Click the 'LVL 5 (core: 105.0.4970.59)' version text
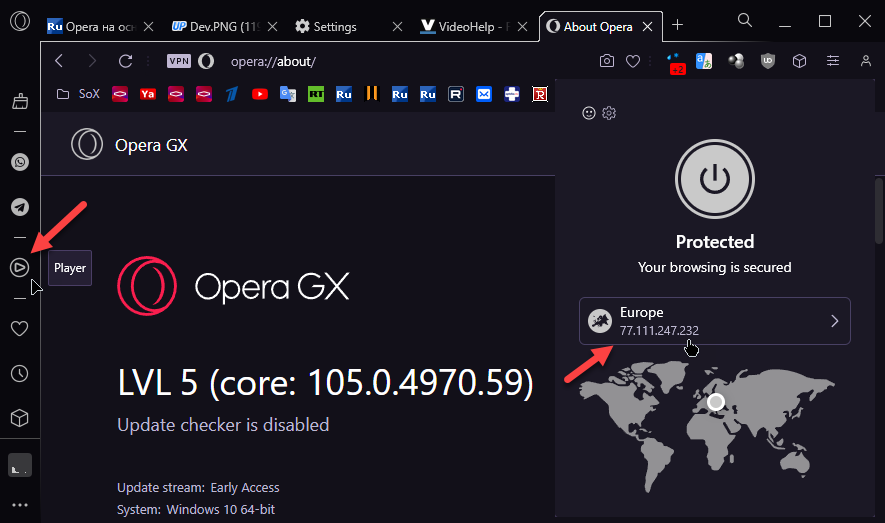Screen dimensions: 885x523 pos(325,383)
